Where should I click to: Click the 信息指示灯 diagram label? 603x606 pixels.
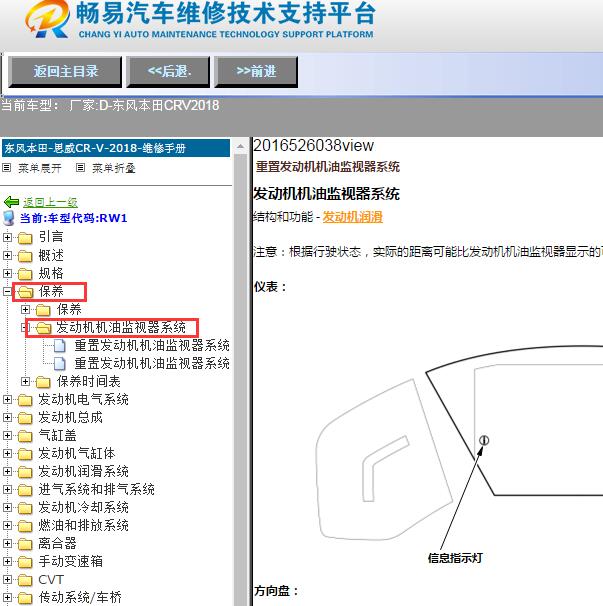pos(455,558)
